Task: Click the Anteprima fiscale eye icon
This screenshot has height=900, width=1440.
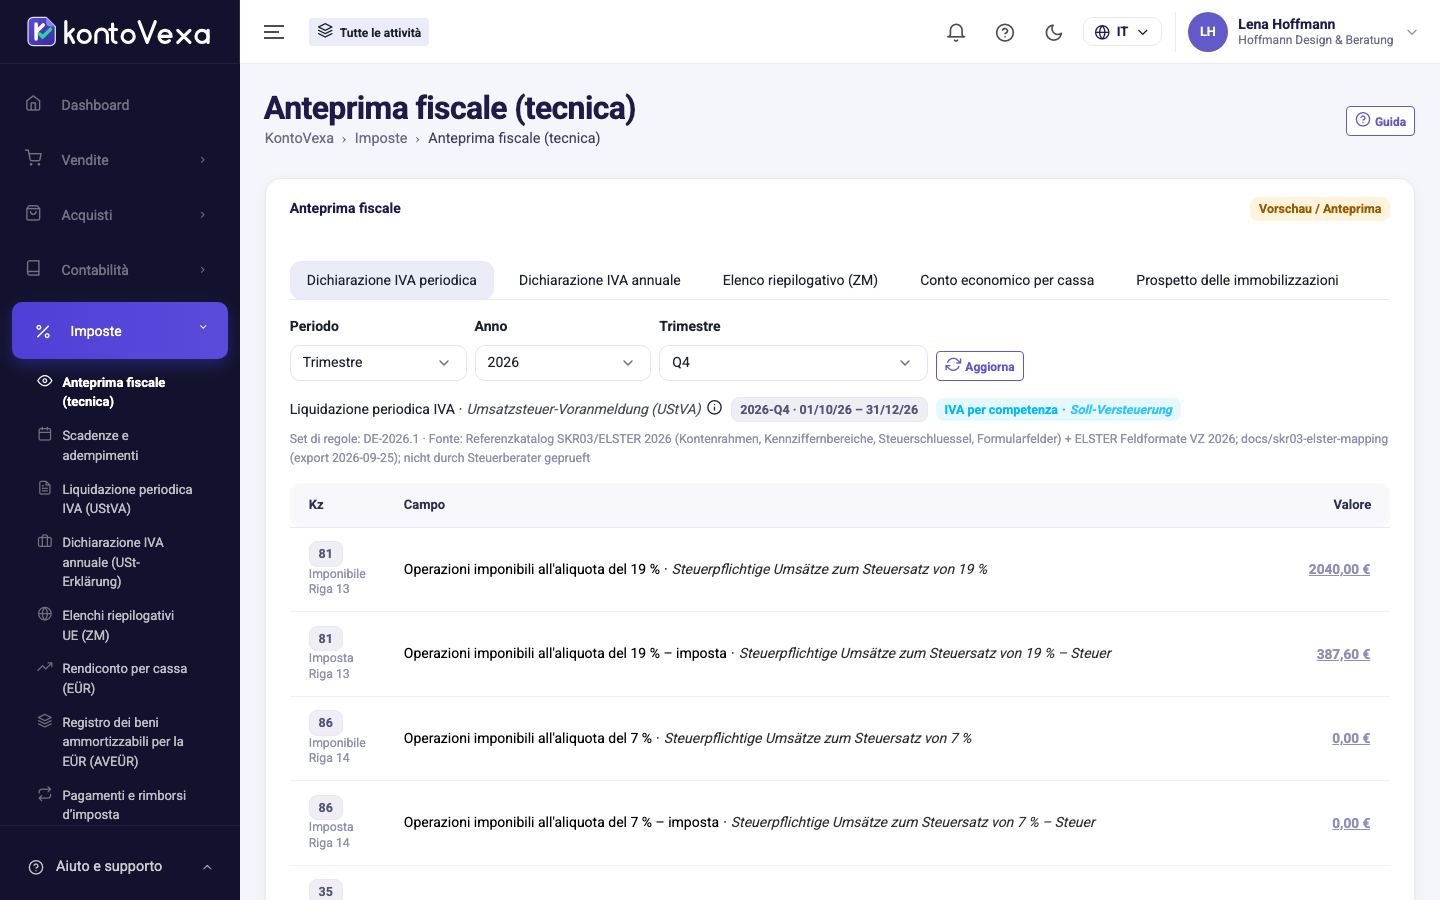Action: click(44, 381)
